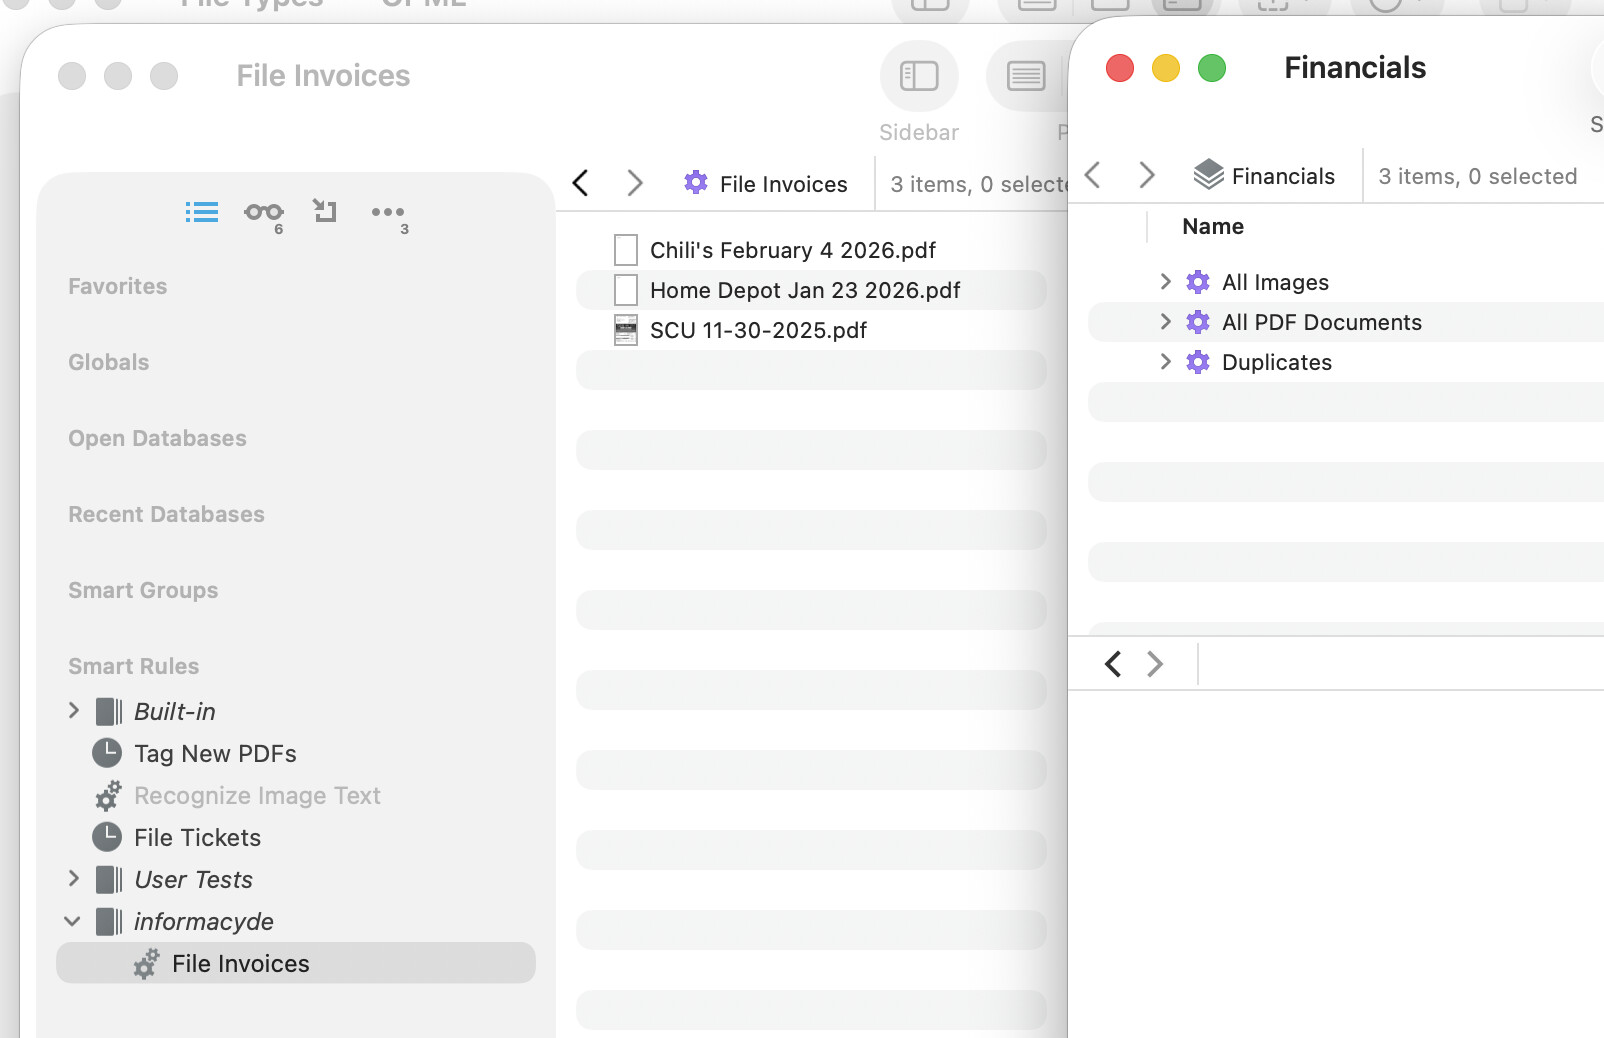The width and height of the screenshot is (1604, 1038).
Task: Expand the User Tests group
Action: [73, 879]
